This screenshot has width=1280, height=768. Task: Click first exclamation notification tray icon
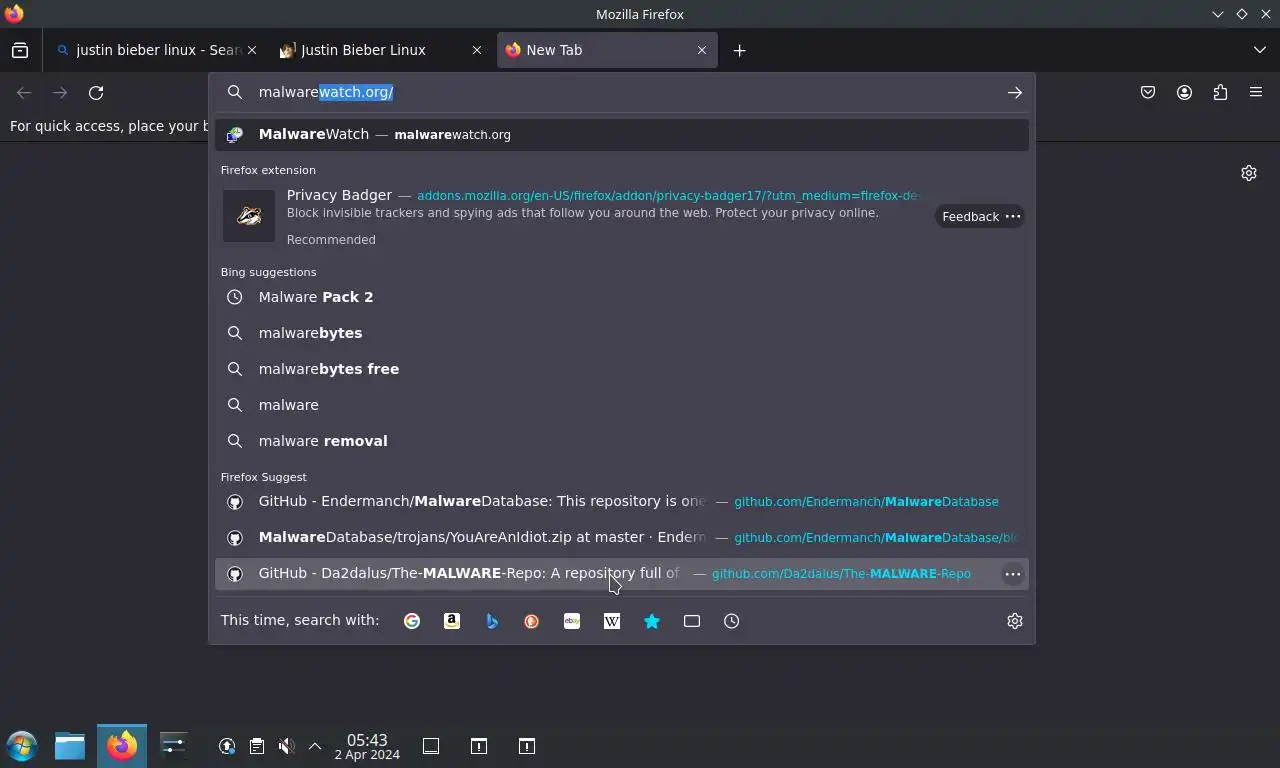click(479, 746)
